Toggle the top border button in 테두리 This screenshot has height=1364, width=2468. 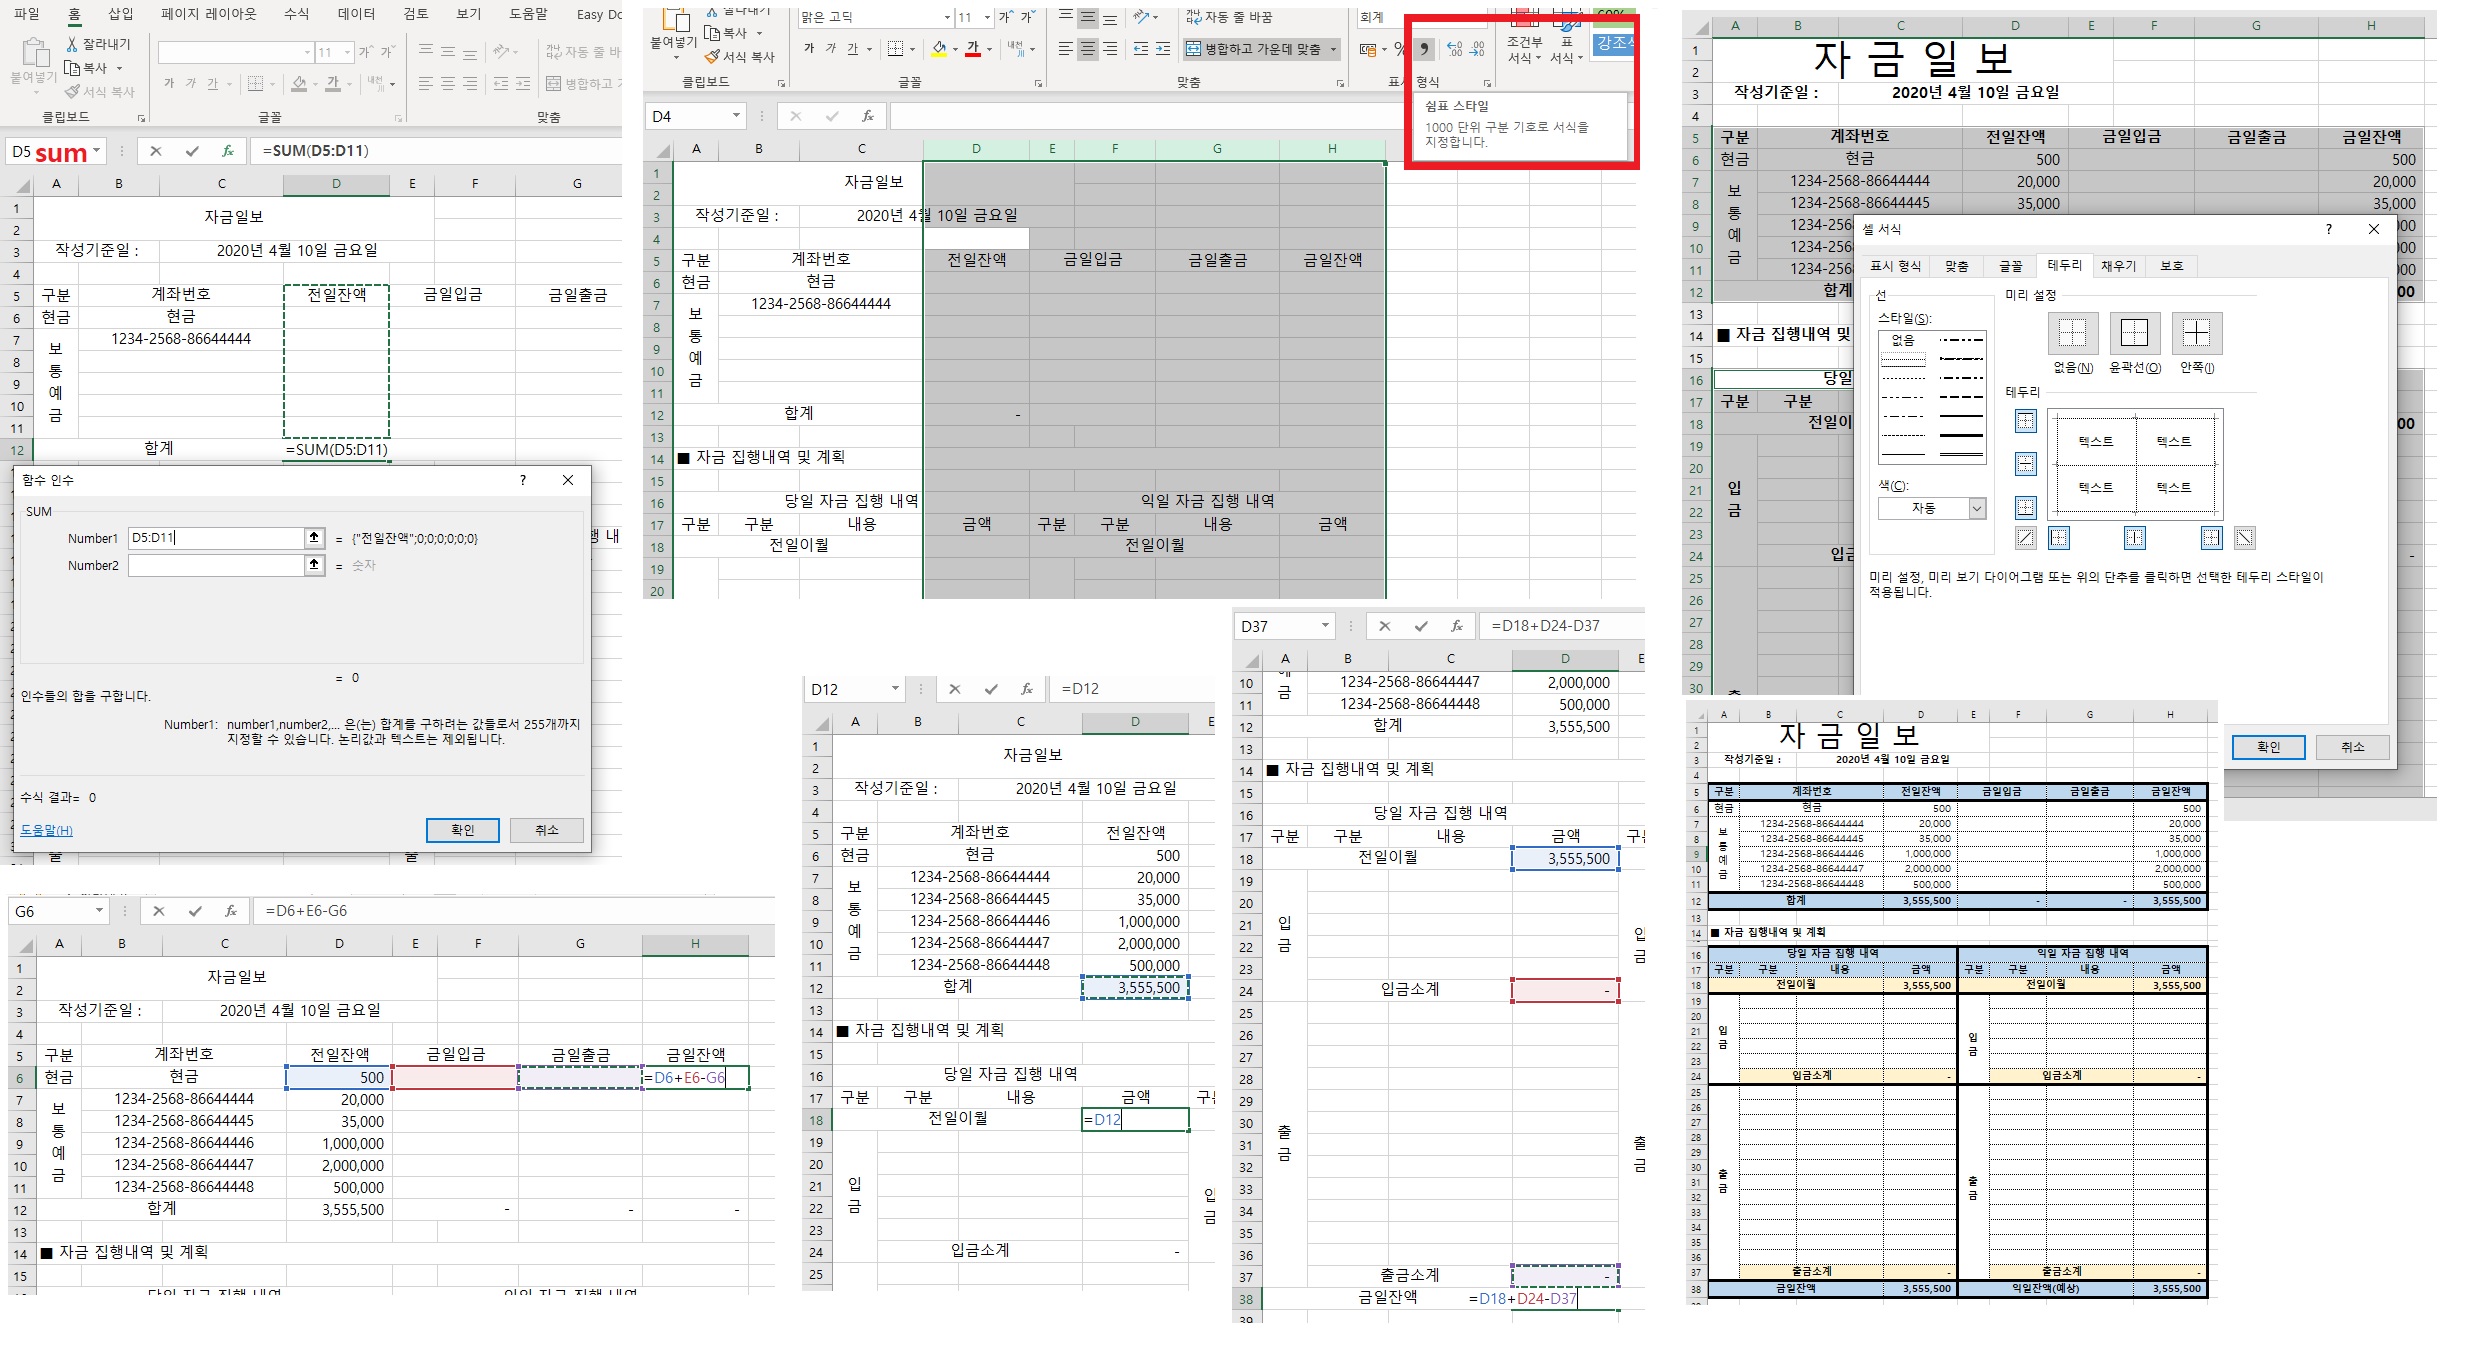click(x=2025, y=422)
